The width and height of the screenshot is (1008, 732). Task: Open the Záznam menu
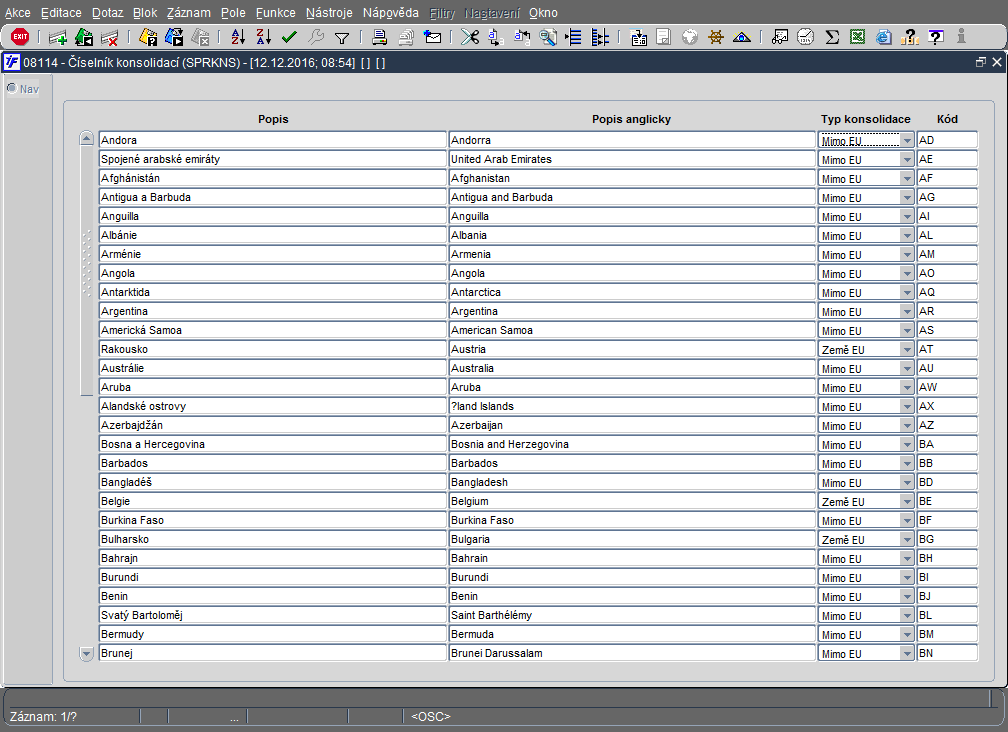(x=188, y=13)
